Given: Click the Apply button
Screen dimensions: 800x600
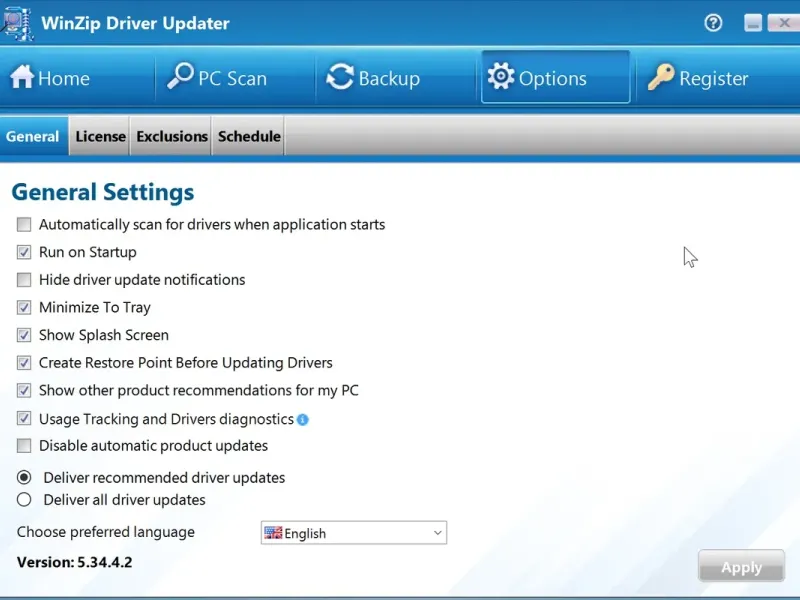Looking at the screenshot, I should (741, 566).
